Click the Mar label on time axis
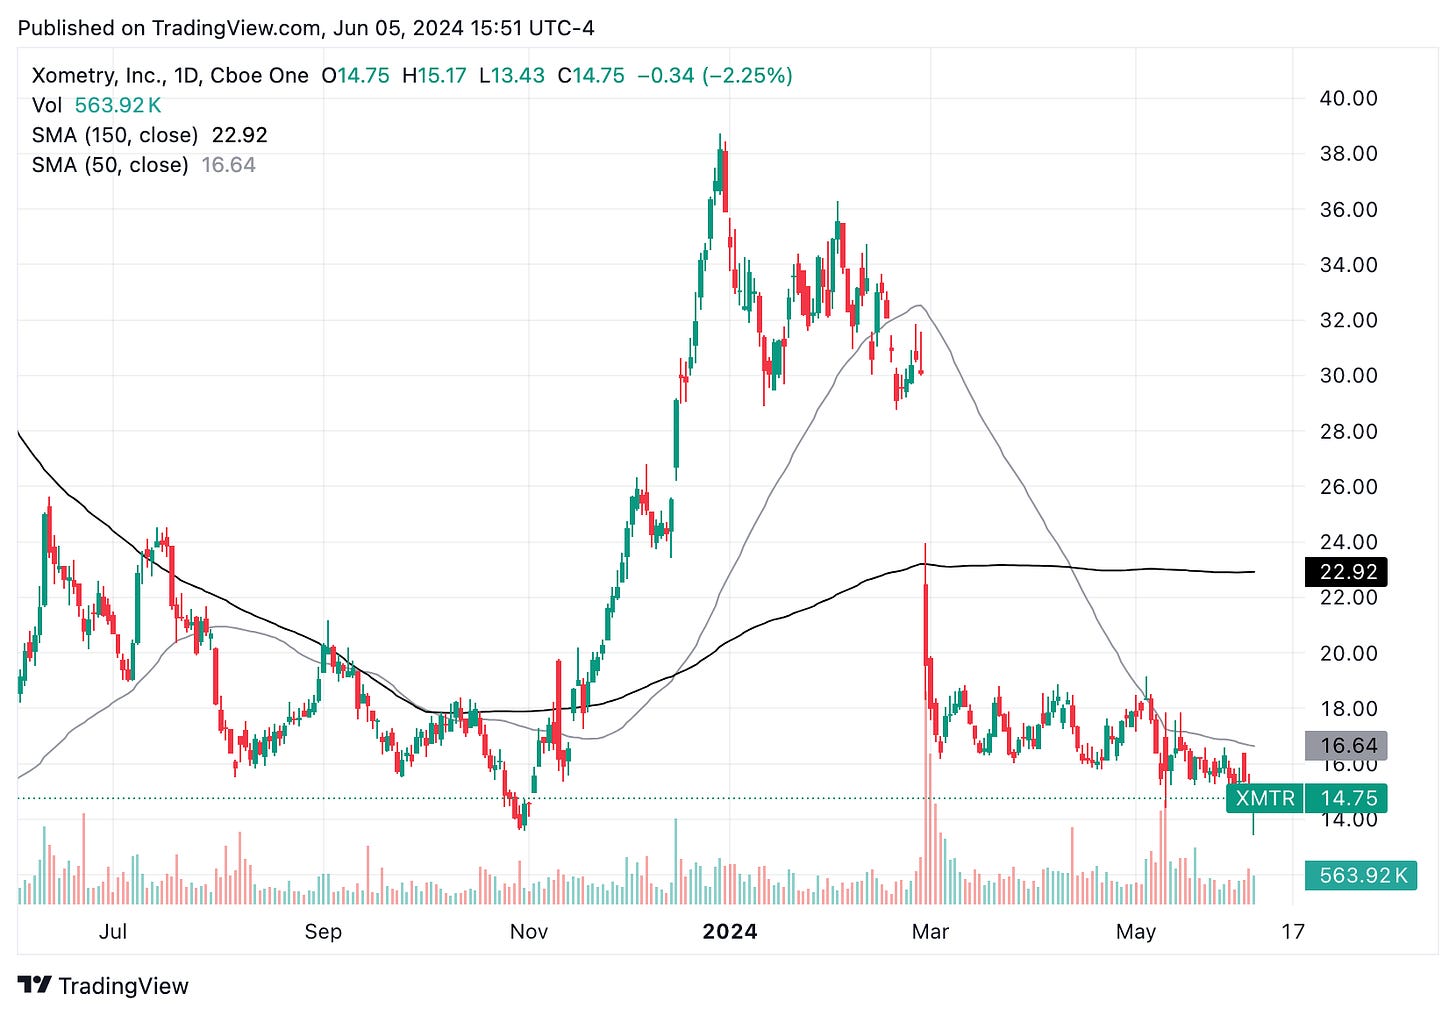The width and height of the screenshot is (1456, 1016). pos(930,932)
